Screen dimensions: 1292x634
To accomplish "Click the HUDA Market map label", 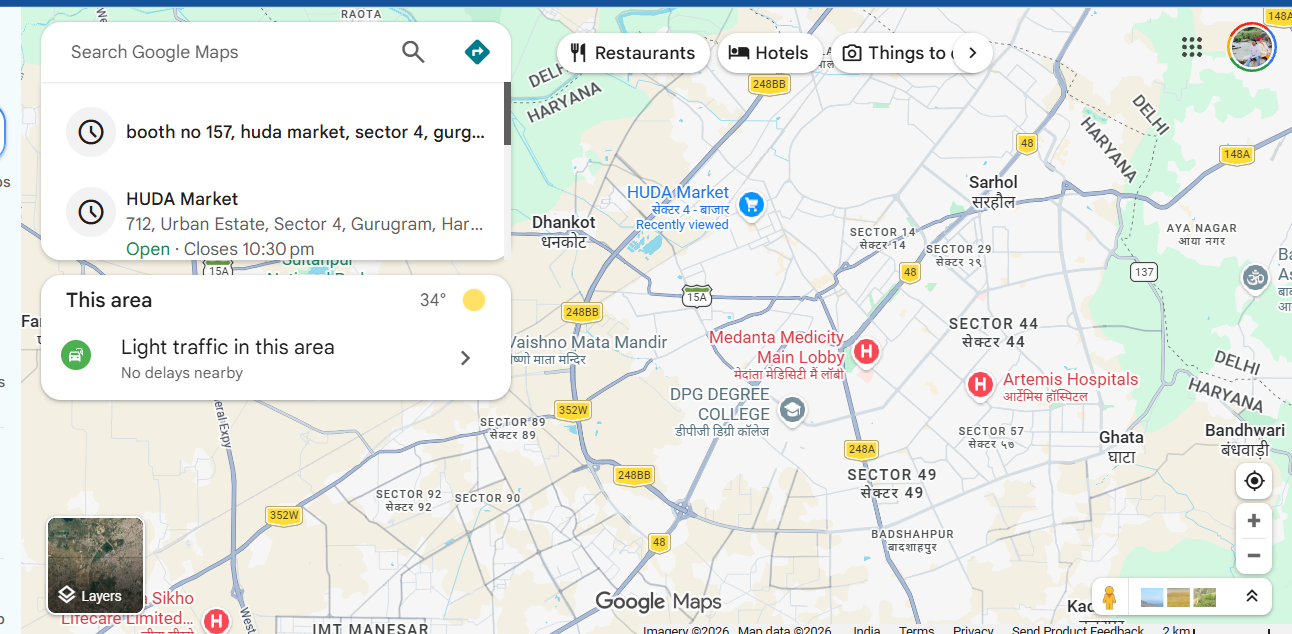I will (x=678, y=192).
